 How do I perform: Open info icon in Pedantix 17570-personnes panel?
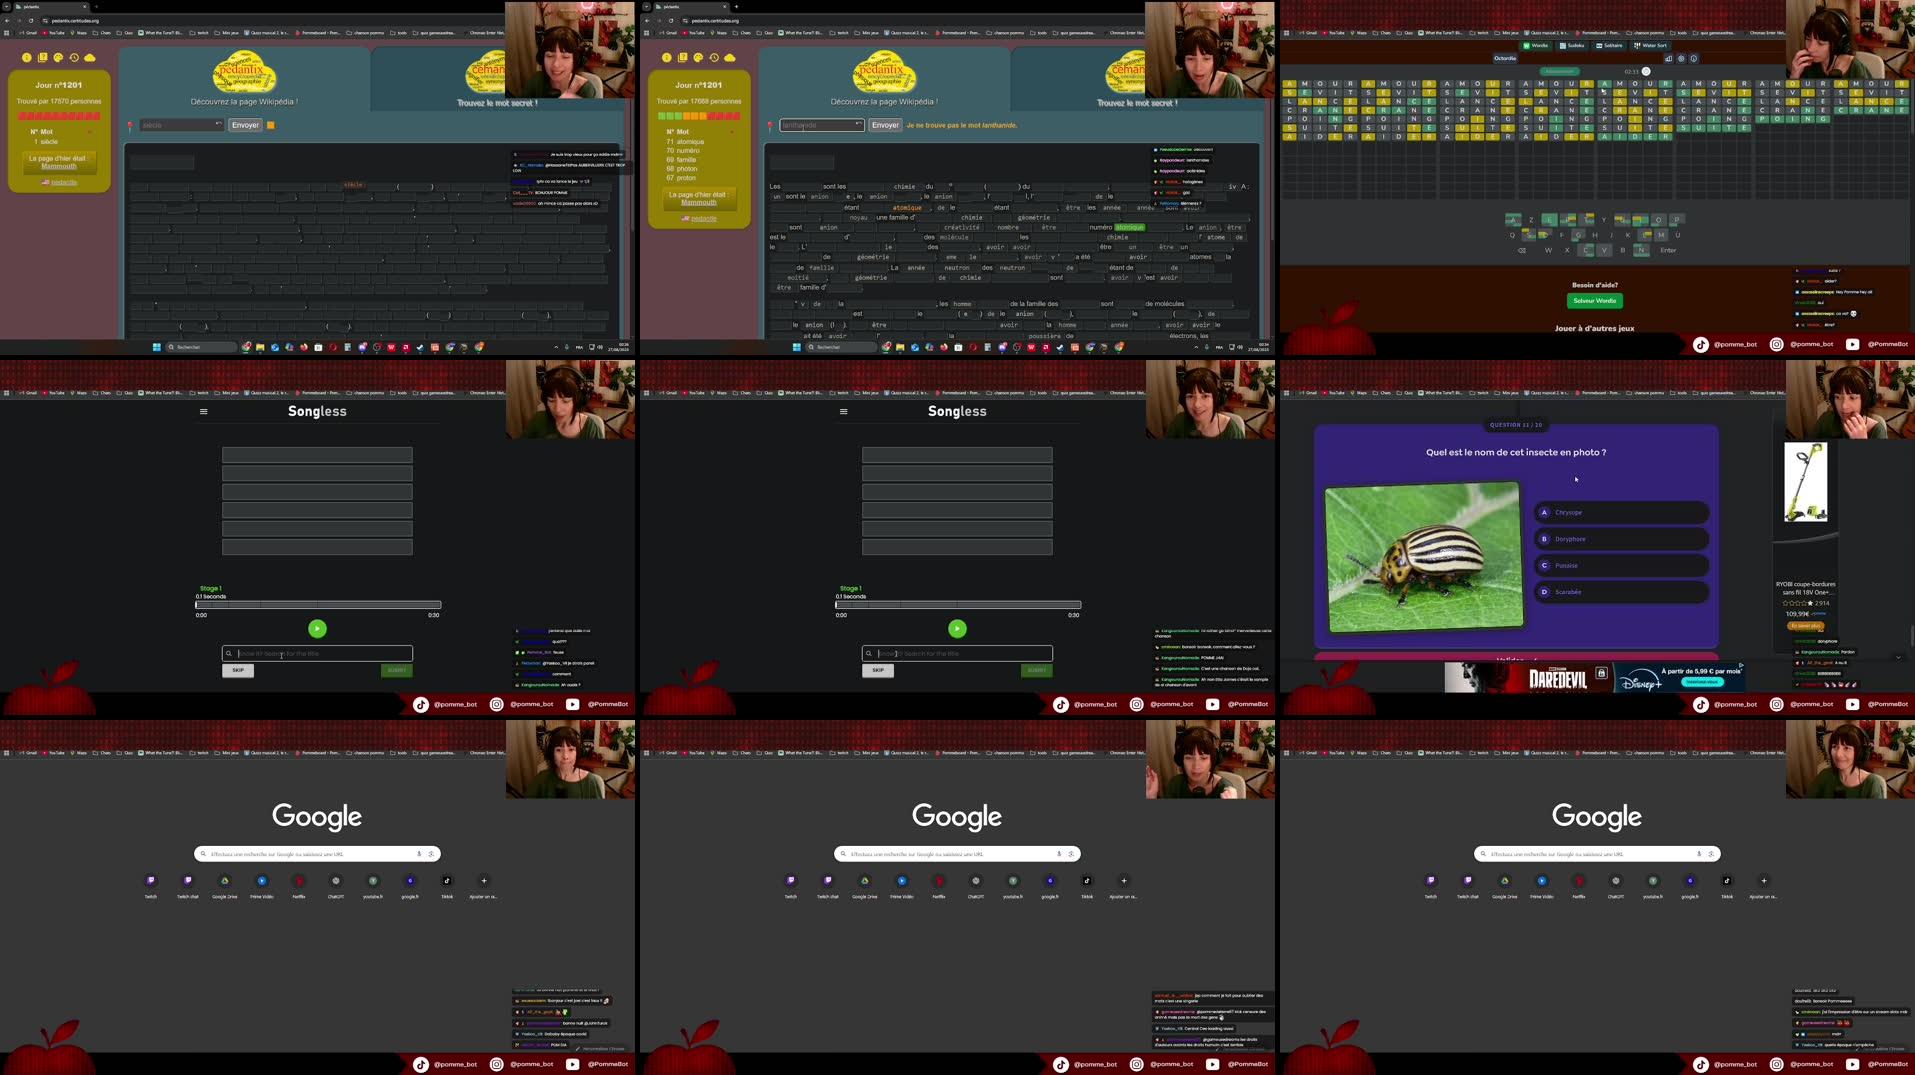(27, 58)
